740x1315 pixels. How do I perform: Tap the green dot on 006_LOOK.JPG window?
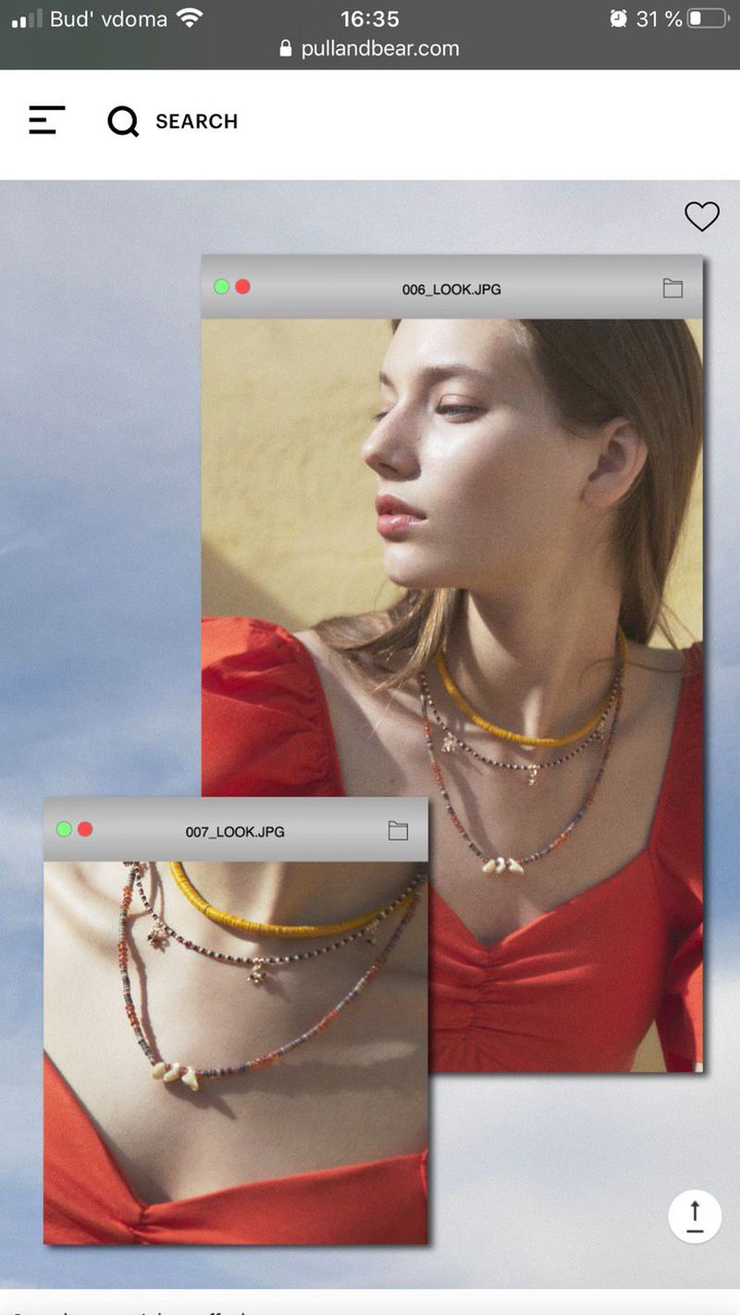pyautogui.click(x=221, y=287)
